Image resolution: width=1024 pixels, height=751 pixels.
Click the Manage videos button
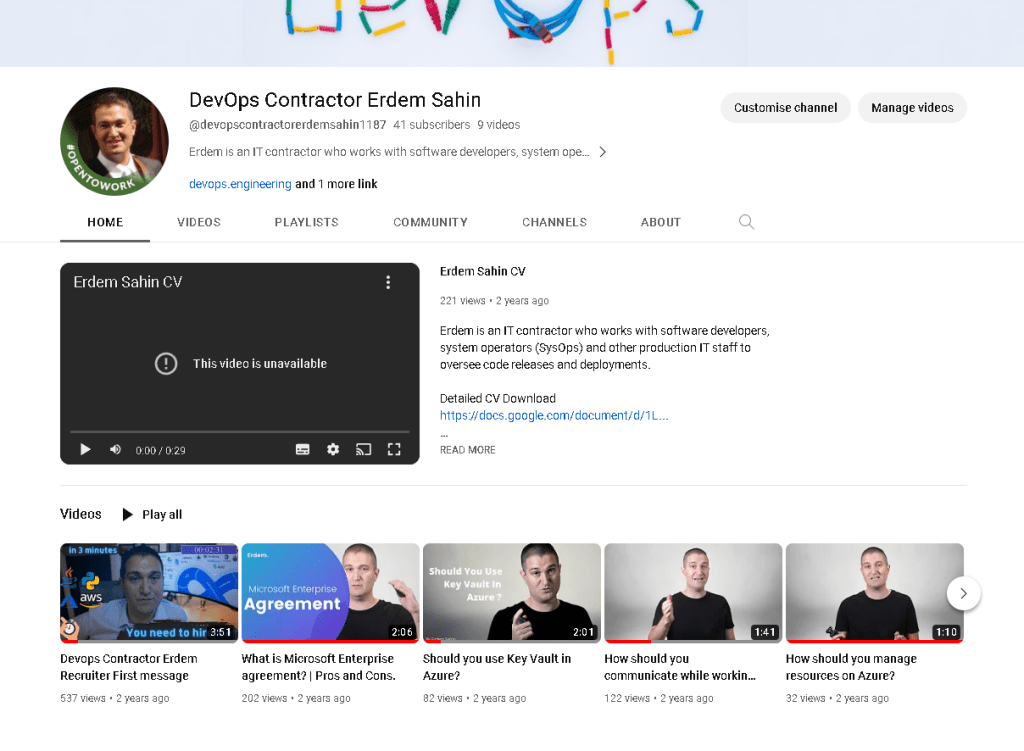[x=912, y=108]
